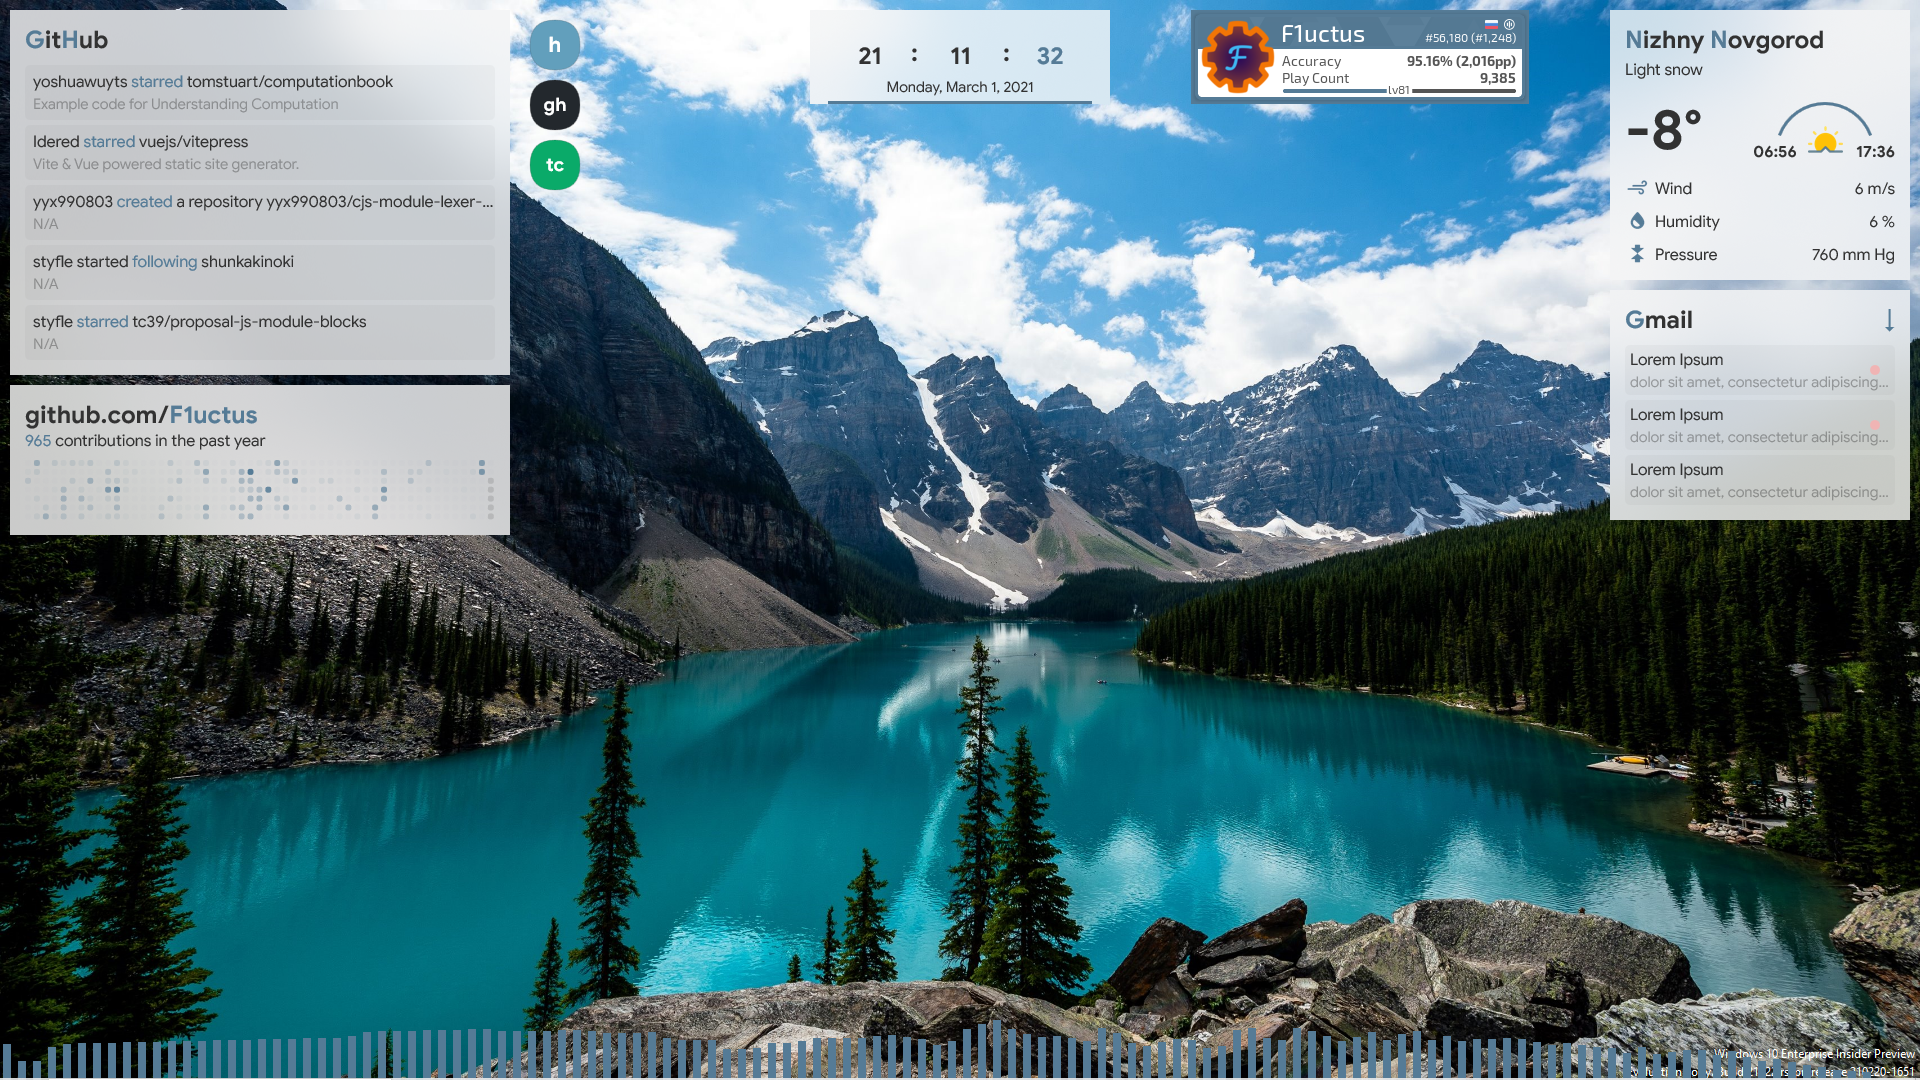Click the Russian flag icon

click(1491, 24)
